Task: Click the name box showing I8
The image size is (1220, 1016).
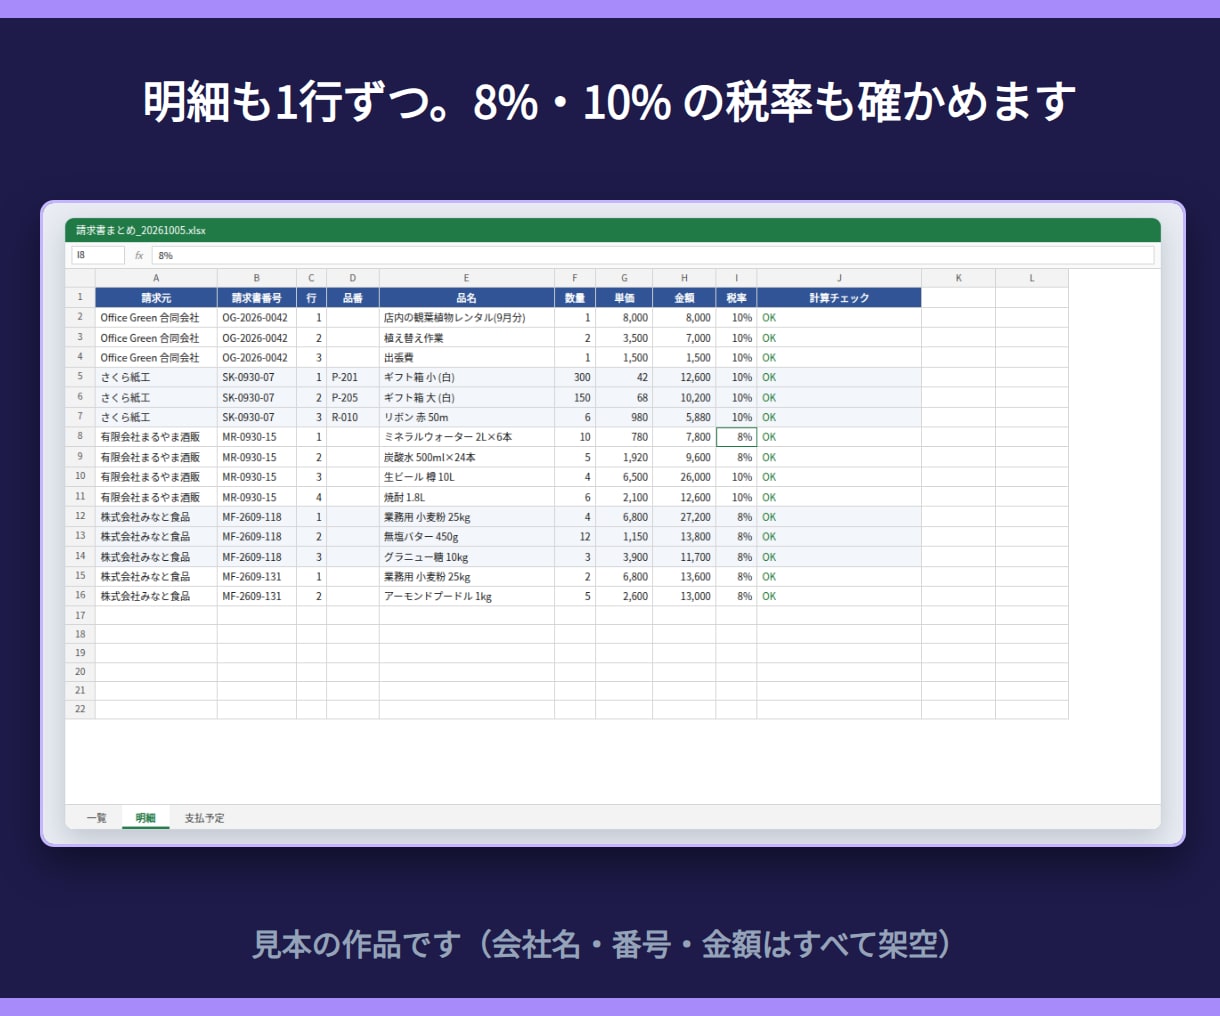Action: click(x=98, y=256)
